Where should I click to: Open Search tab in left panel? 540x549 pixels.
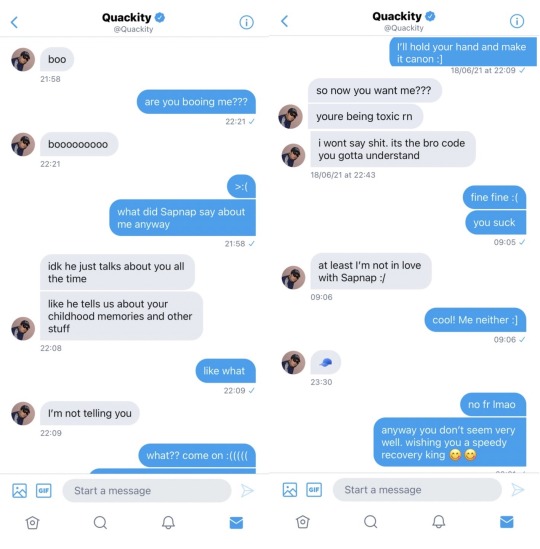[100, 522]
